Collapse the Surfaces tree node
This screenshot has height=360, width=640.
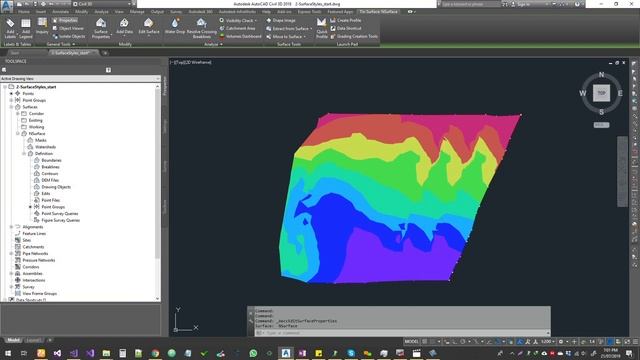coord(11,107)
